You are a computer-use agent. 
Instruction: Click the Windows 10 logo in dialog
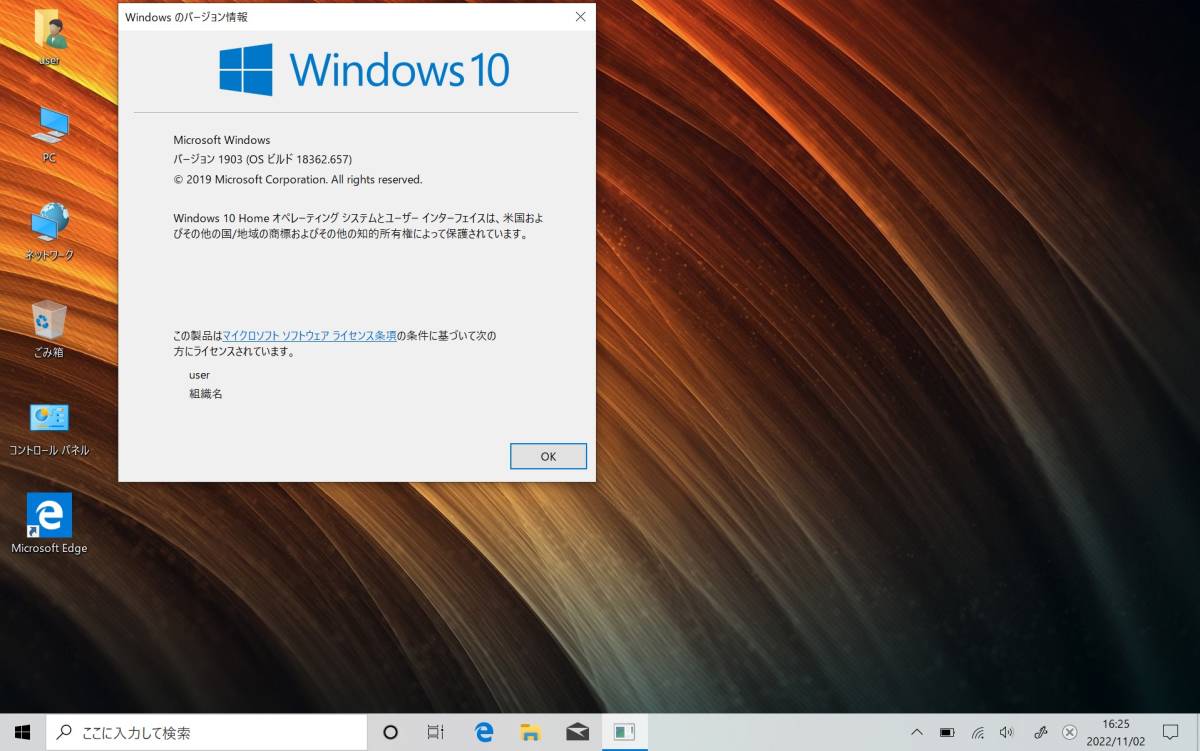click(x=364, y=70)
